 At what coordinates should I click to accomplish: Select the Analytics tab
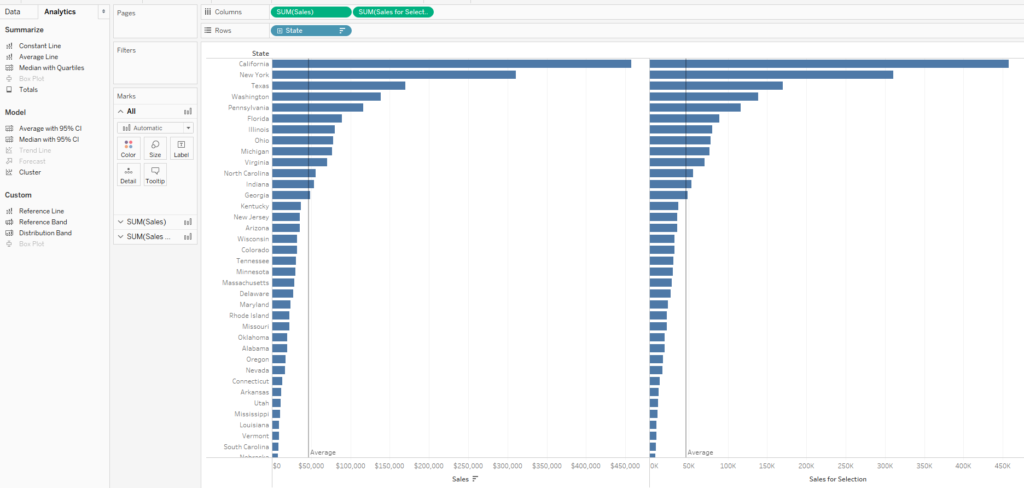(60, 11)
